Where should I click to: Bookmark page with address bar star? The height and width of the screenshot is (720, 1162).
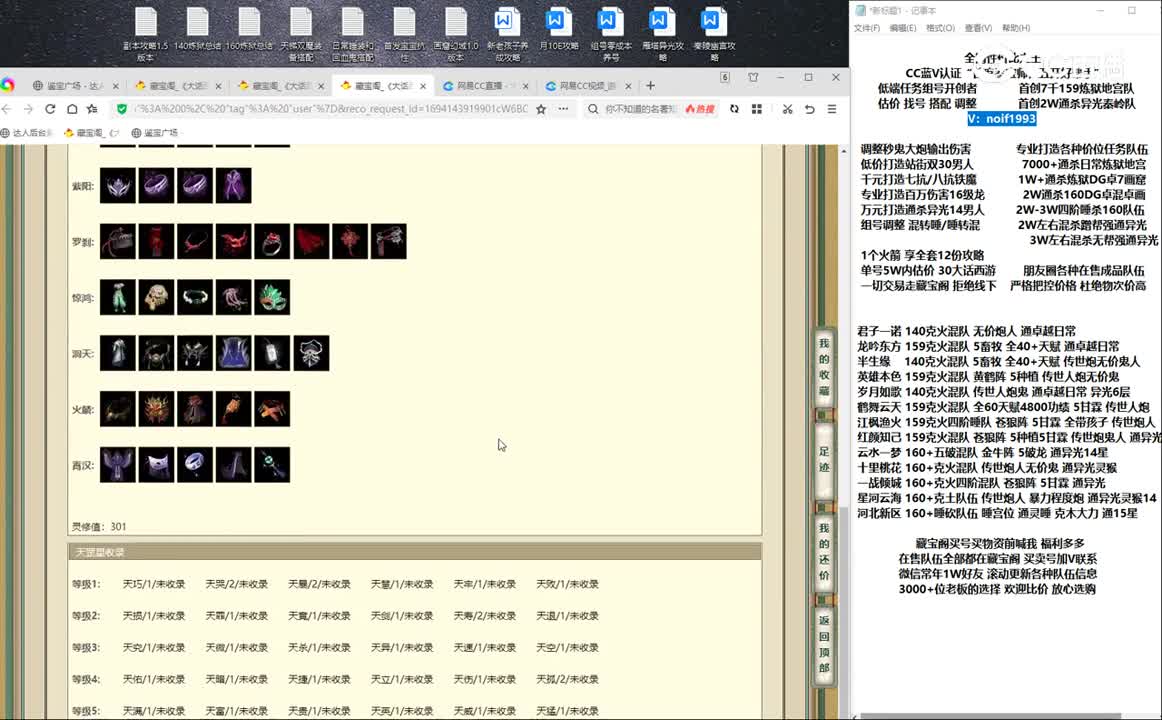click(541, 109)
